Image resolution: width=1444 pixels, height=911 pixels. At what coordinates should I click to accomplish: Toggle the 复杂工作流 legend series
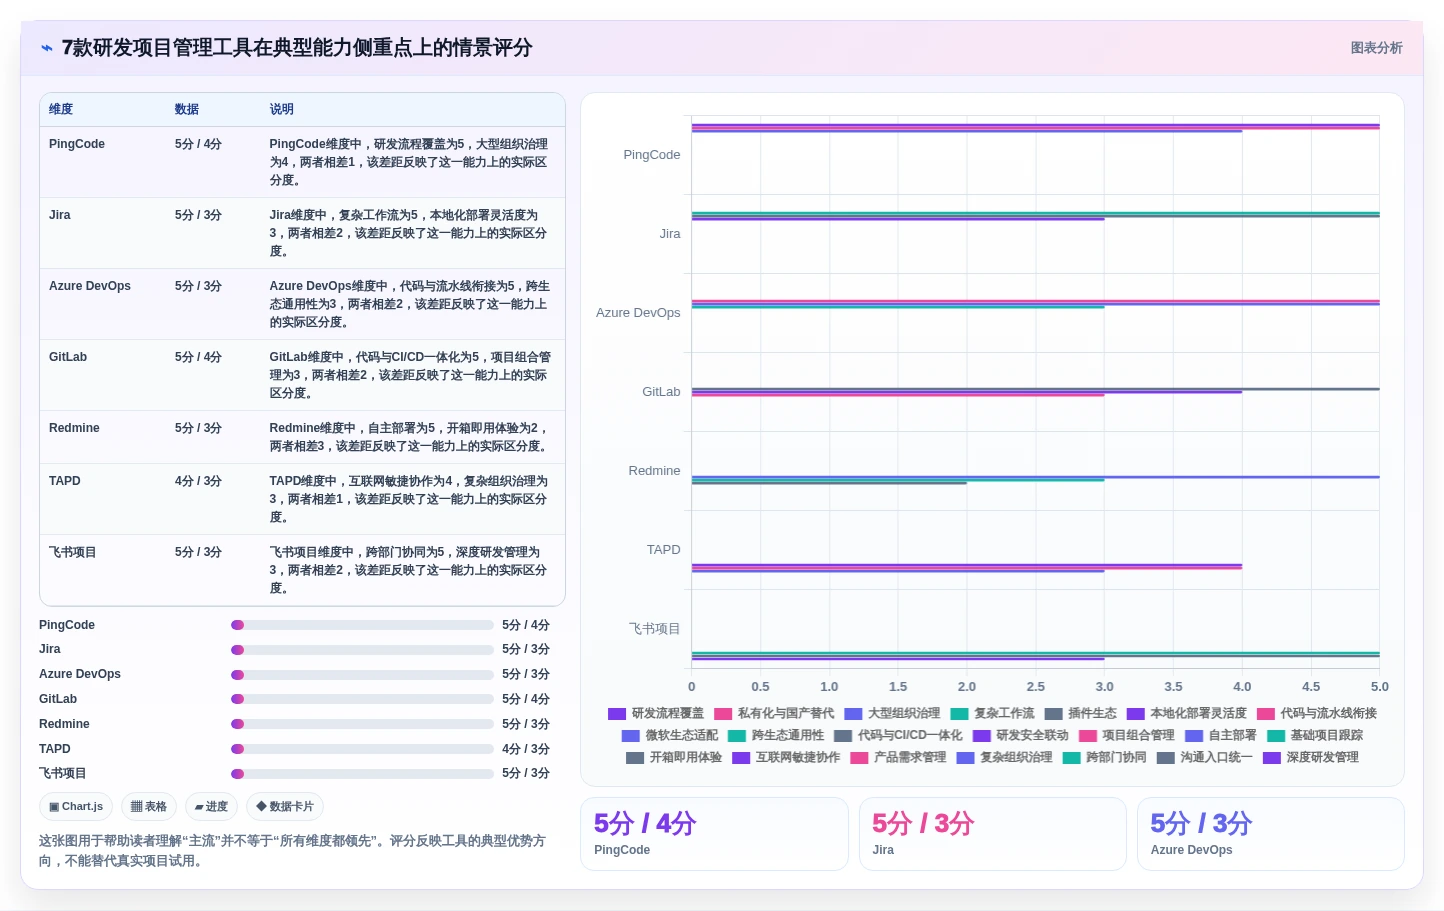pyautogui.click(x=992, y=714)
